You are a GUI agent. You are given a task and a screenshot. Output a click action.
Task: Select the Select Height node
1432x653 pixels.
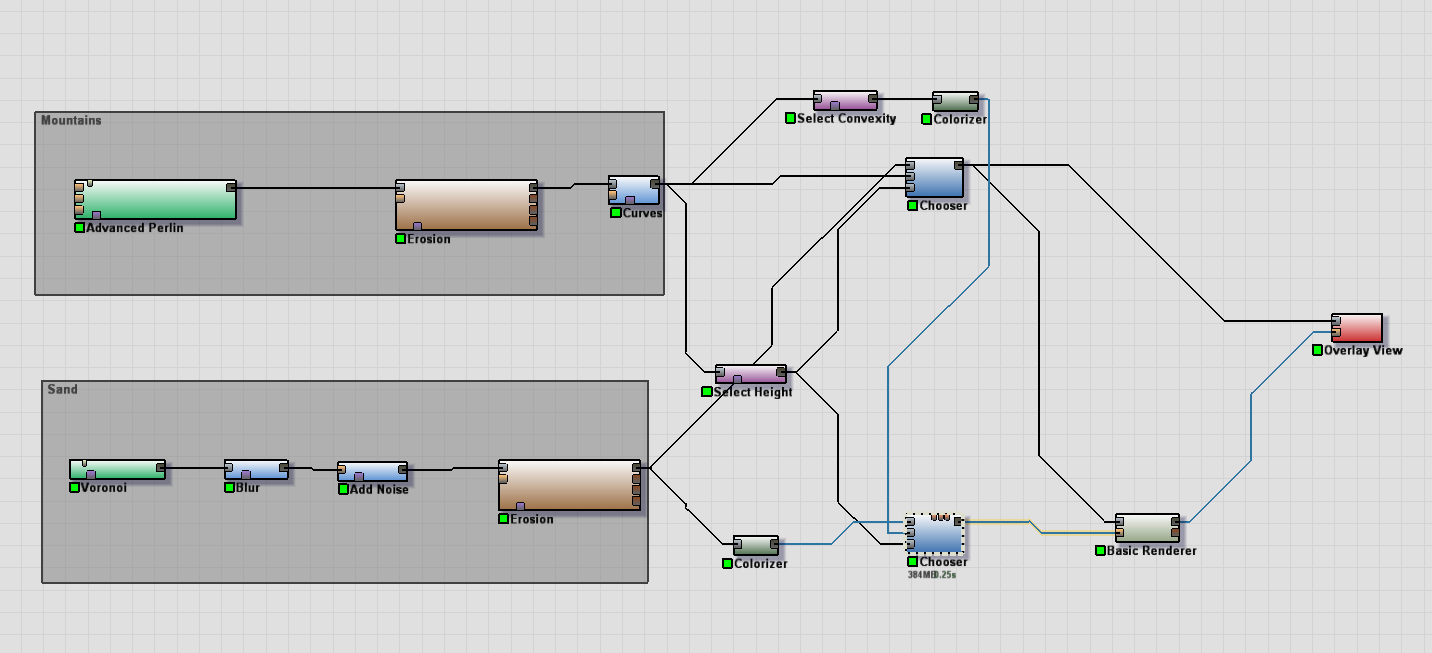point(751,374)
